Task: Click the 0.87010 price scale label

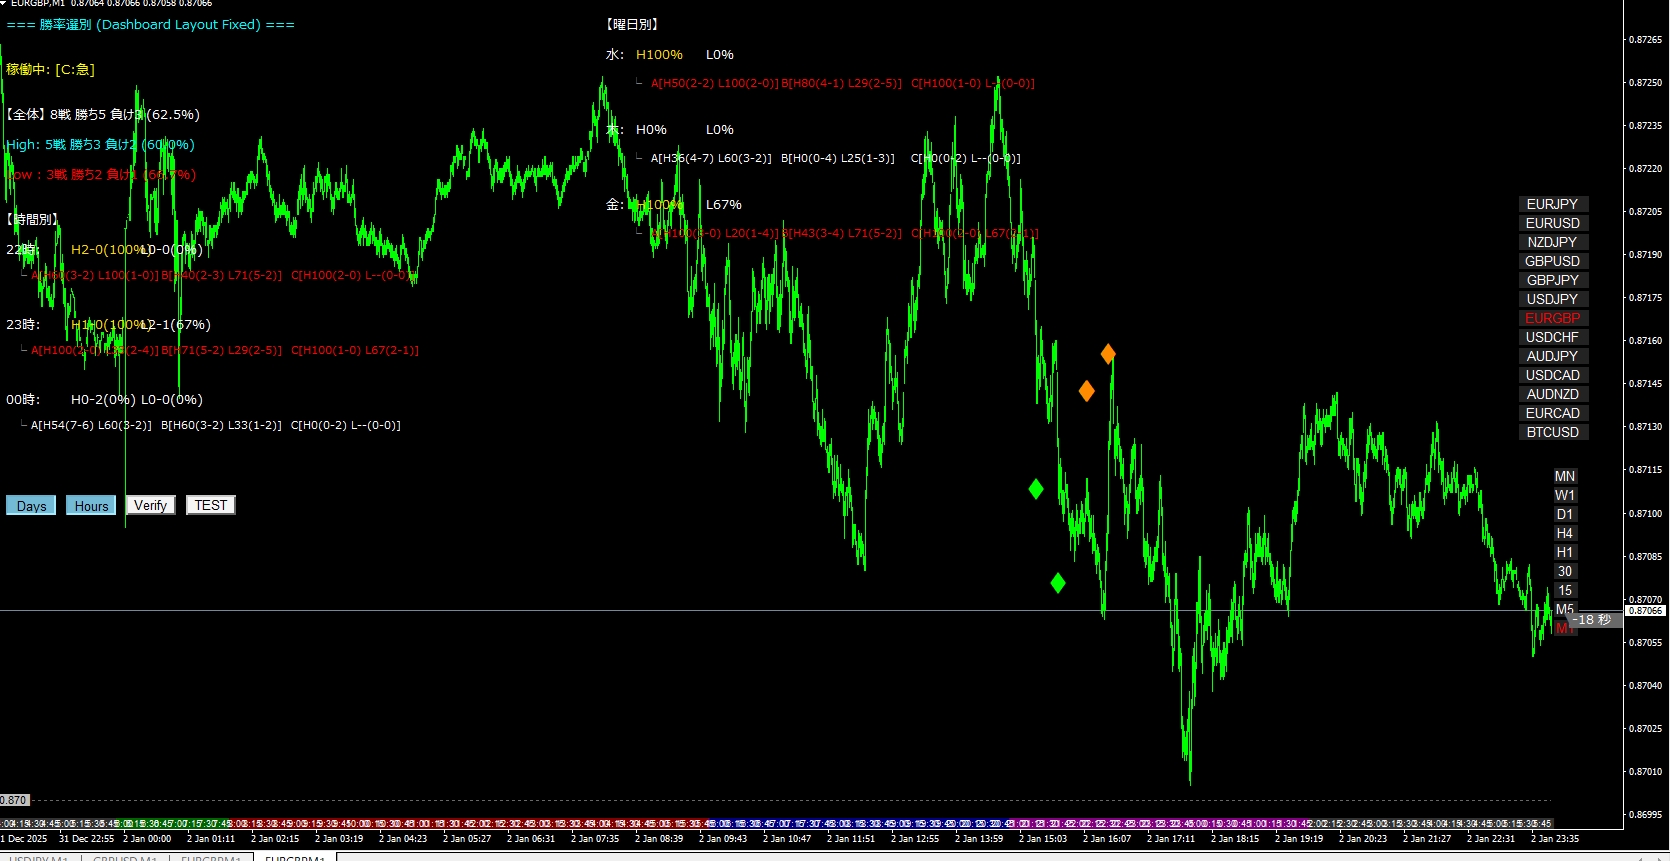Action: 1646,771
